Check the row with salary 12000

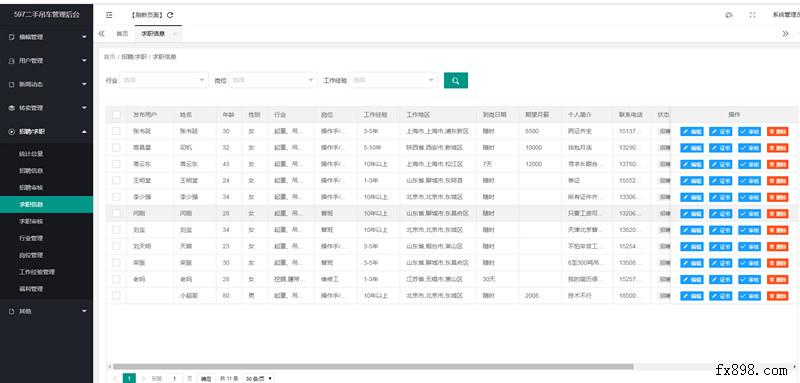point(116,164)
